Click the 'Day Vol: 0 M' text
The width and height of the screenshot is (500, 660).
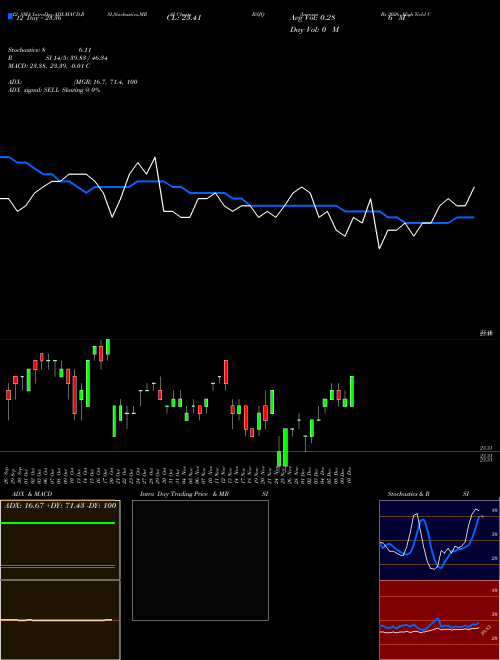coord(314,29)
